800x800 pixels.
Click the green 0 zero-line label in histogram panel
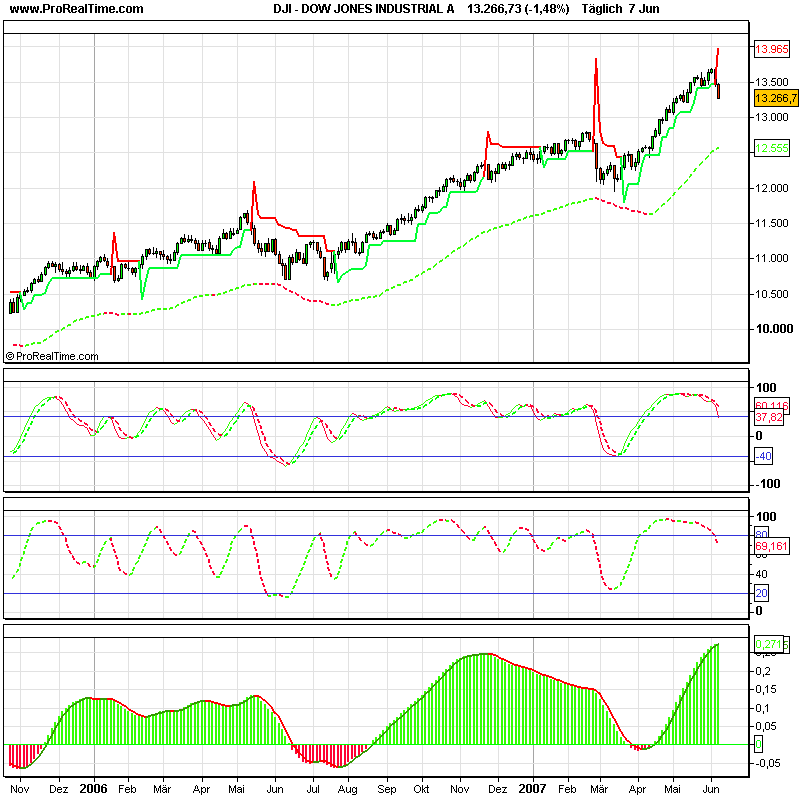click(x=758, y=744)
